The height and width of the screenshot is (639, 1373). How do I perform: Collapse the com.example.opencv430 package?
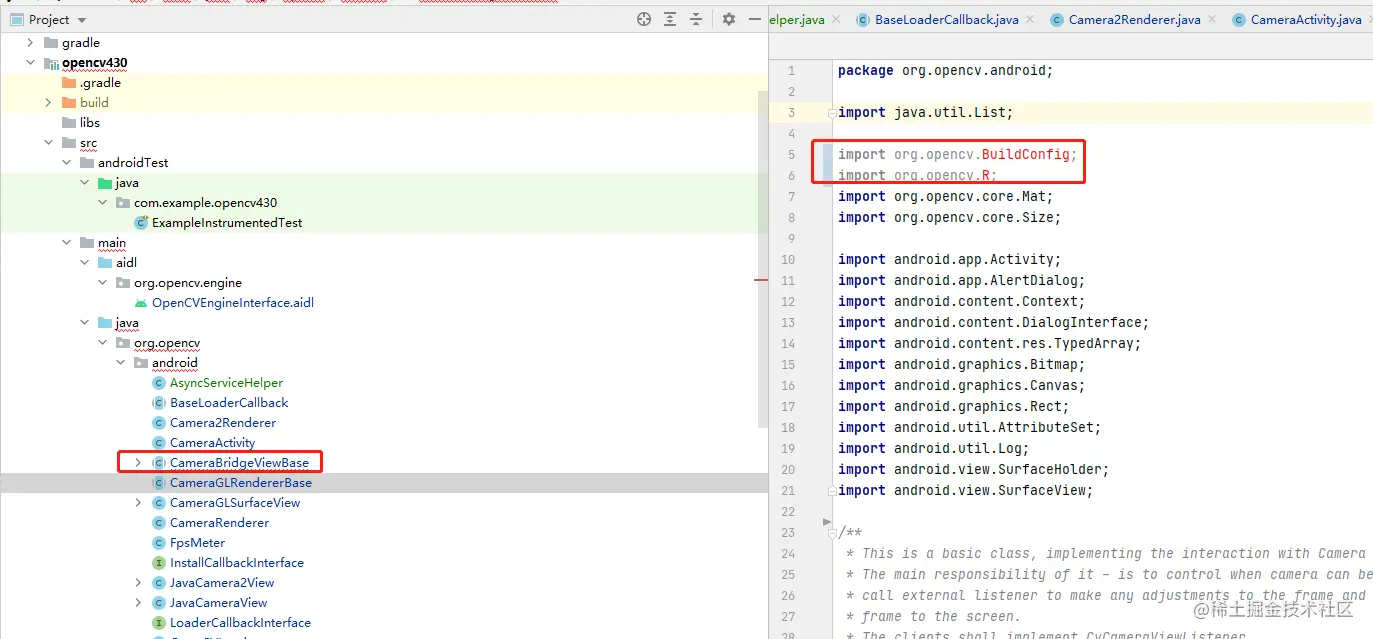(102, 203)
